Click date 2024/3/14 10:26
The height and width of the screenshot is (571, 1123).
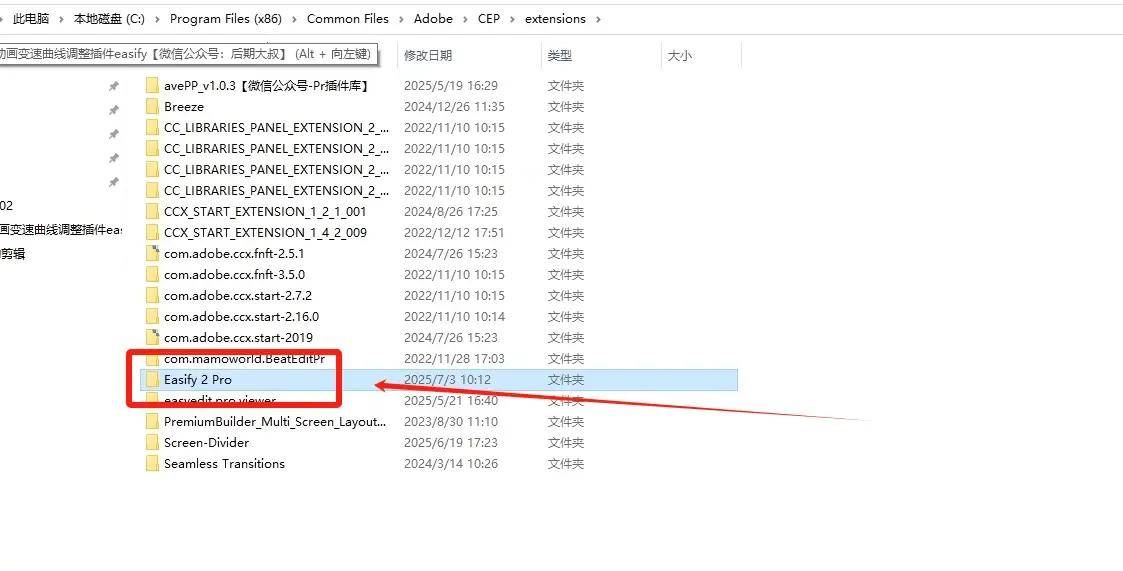[x=450, y=464]
